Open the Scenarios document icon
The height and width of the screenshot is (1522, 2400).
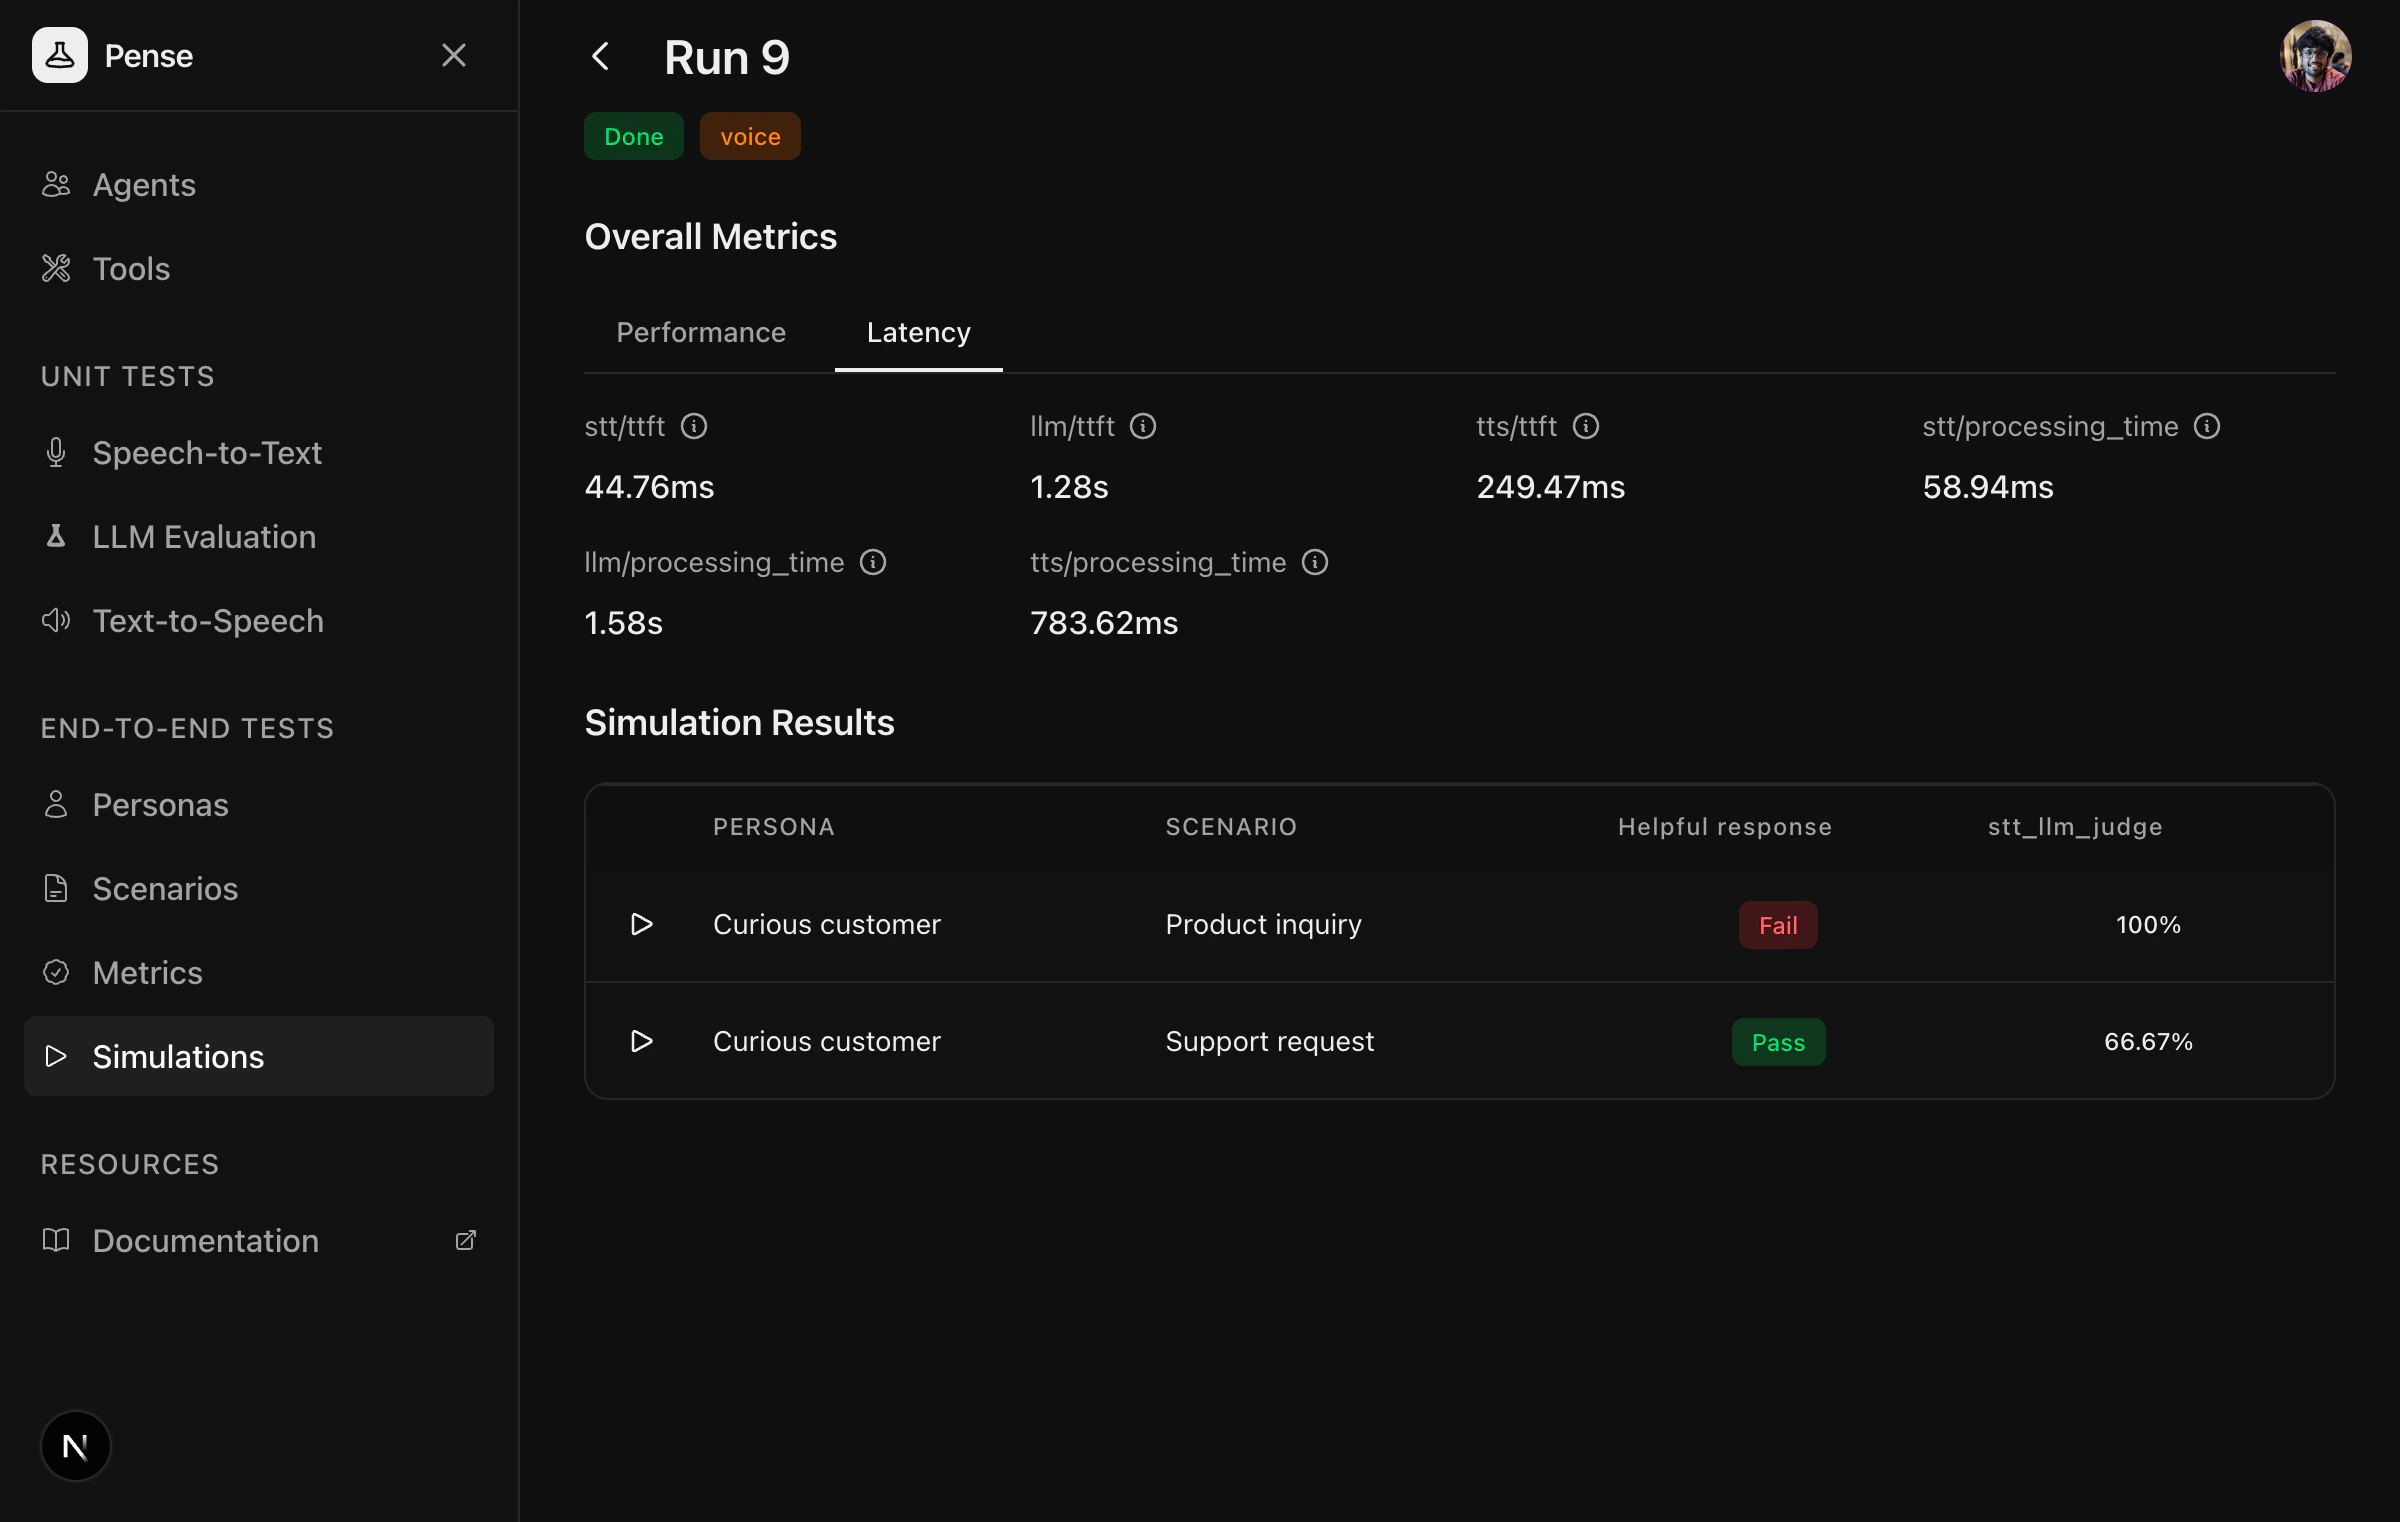[x=55, y=888]
